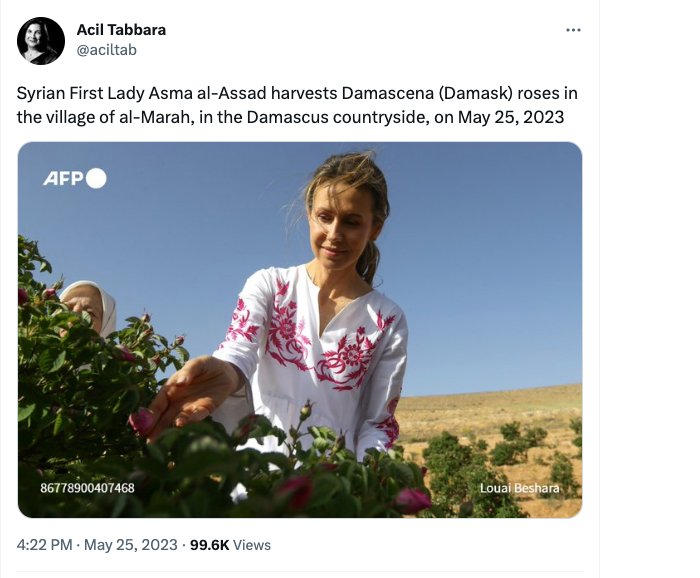Click the AFP logo text on the photo
Image resolution: width=700 pixels, height=578 pixels.
pyautogui.click(x=63, y=179)
